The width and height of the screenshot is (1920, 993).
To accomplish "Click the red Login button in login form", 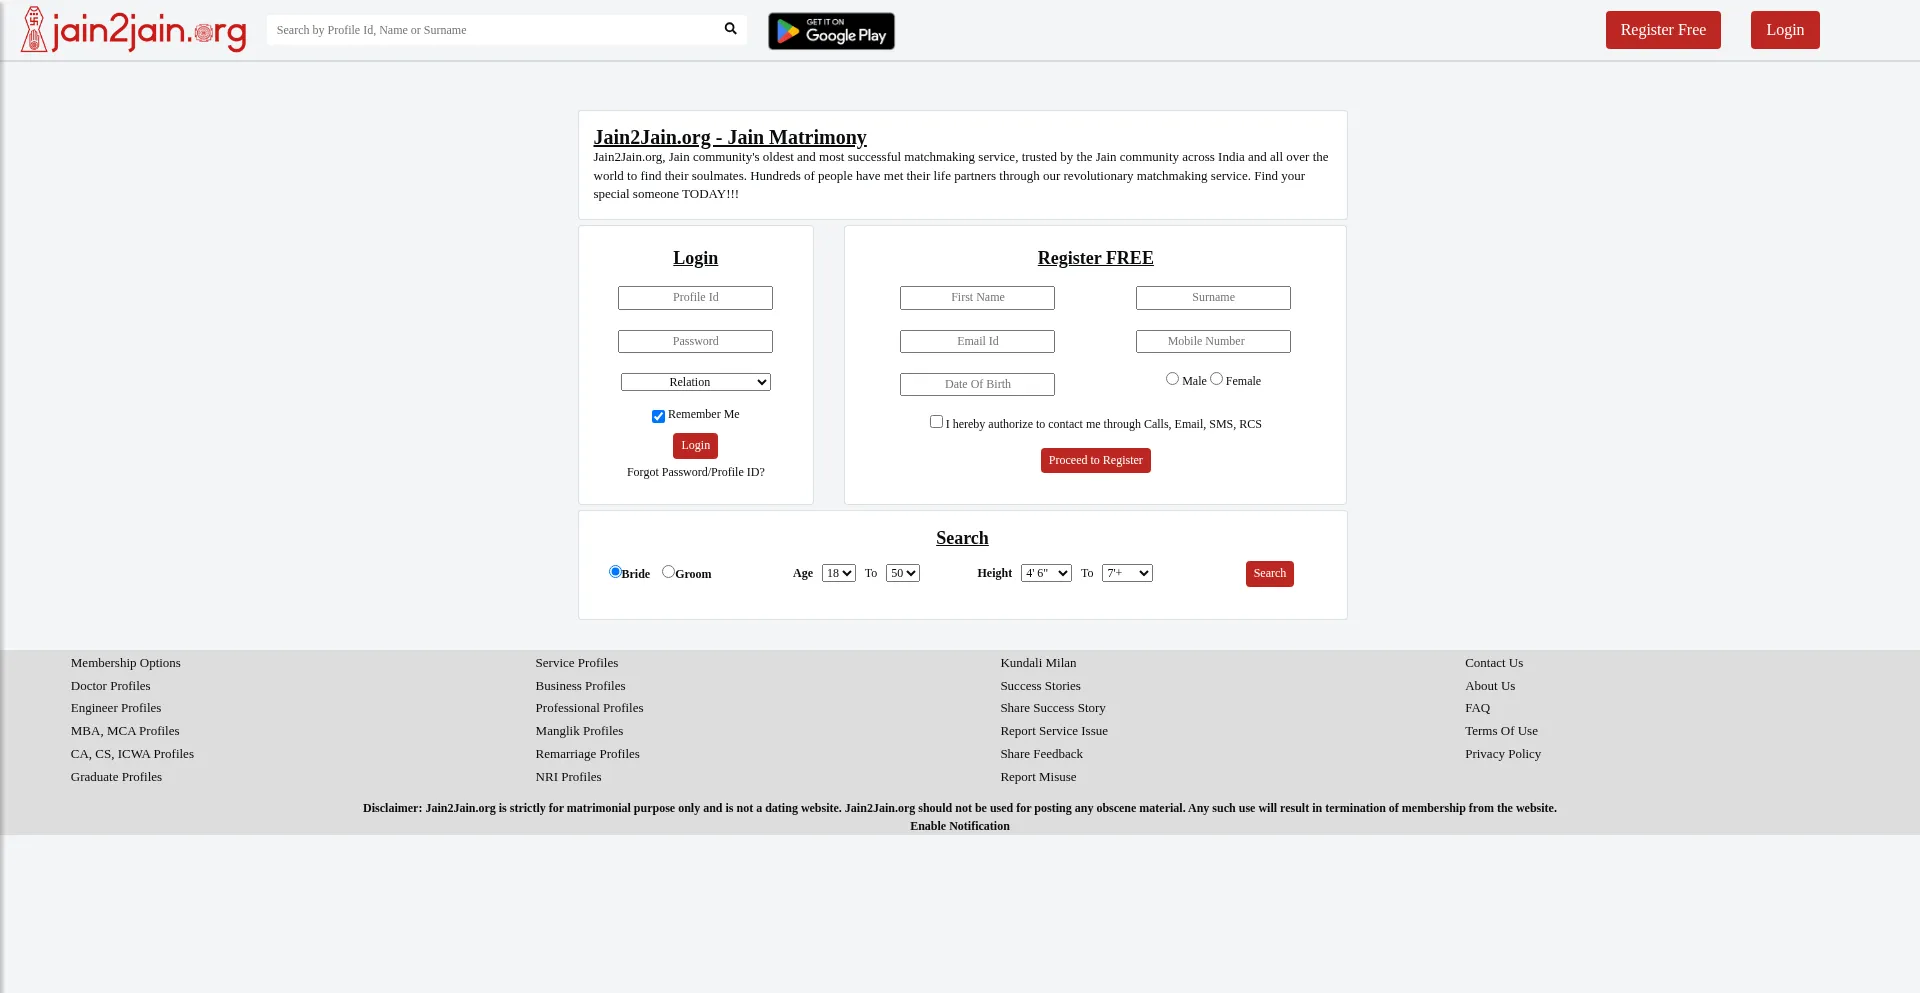I will (695, 446).
